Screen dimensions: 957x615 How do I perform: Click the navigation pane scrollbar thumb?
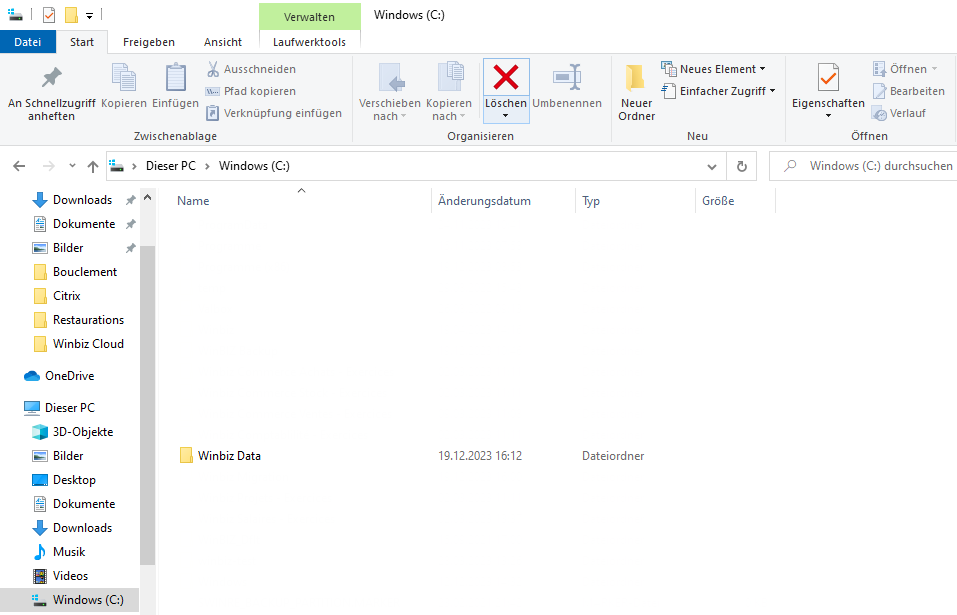click(147, 405)
